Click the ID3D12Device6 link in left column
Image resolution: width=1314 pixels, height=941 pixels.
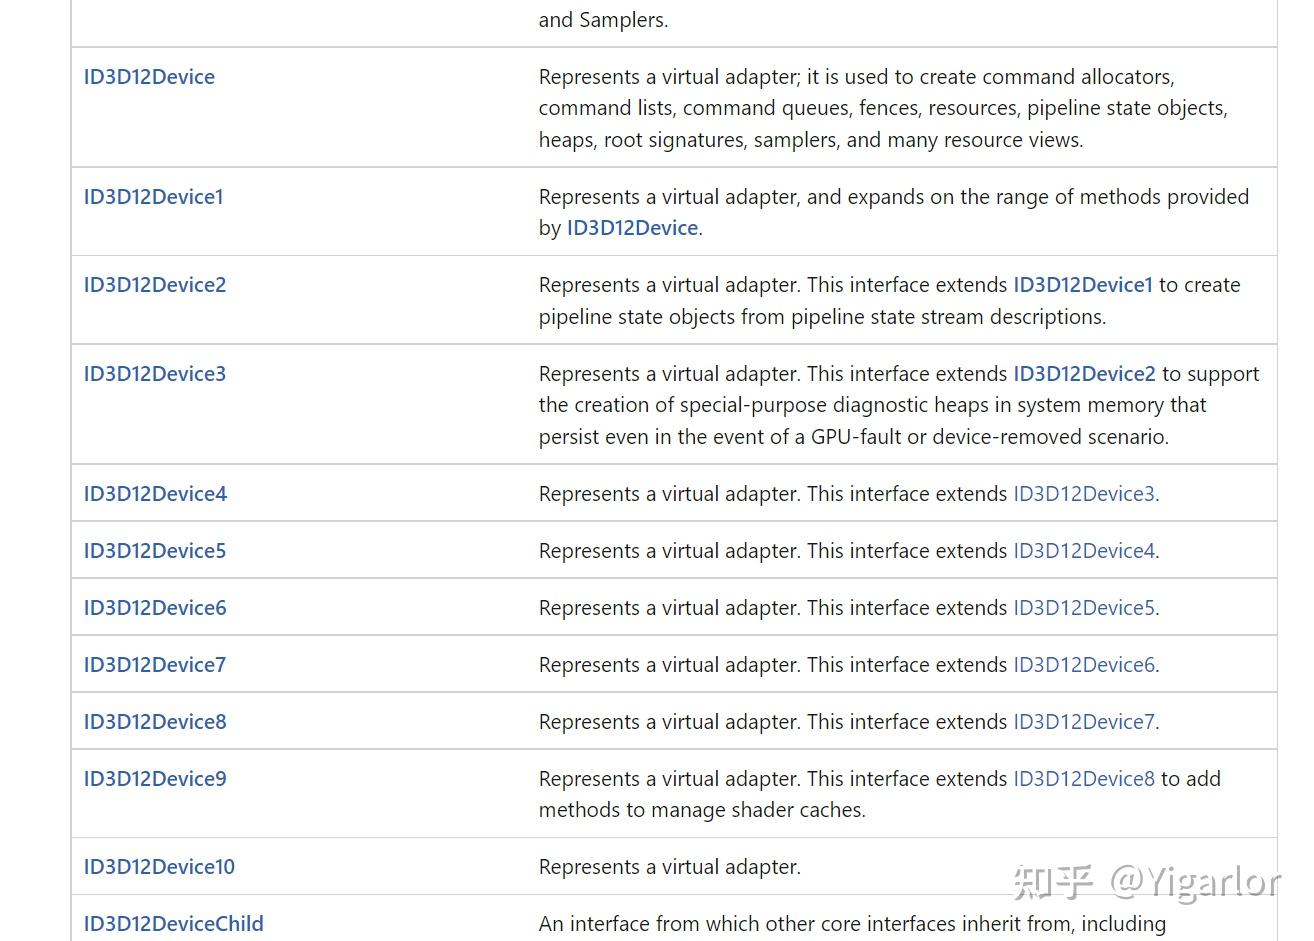click(155, 608)
